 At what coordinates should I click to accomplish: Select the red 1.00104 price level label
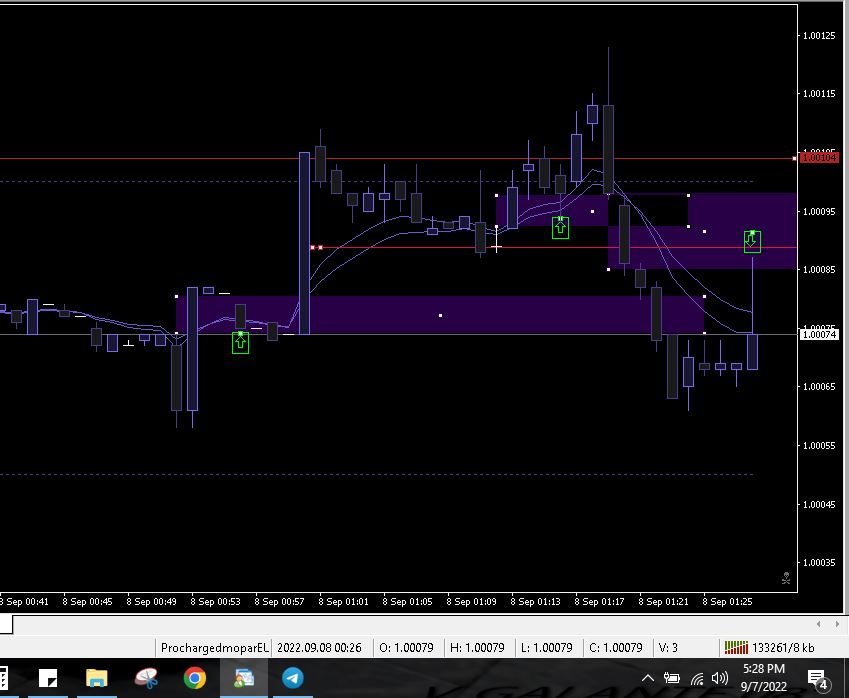click(820, 158)
